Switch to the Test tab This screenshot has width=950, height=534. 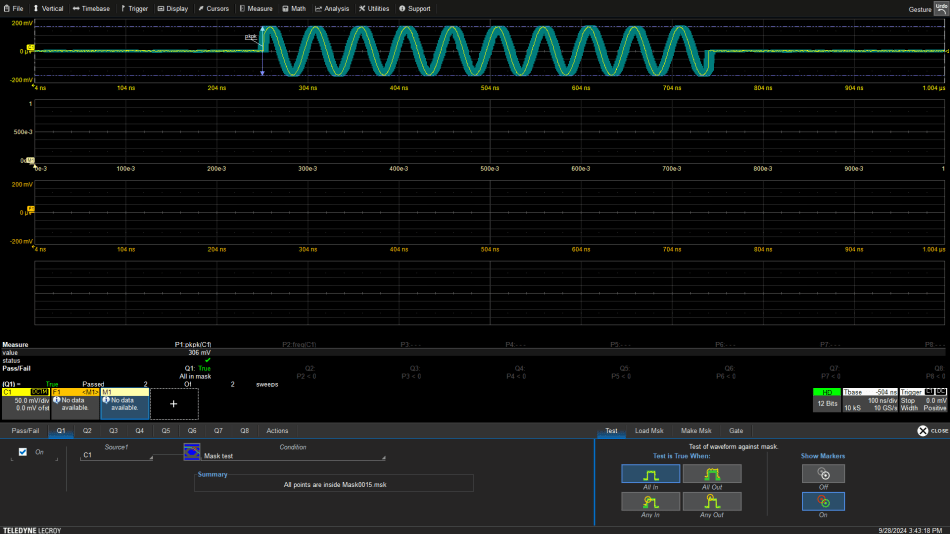click(611, 431)
